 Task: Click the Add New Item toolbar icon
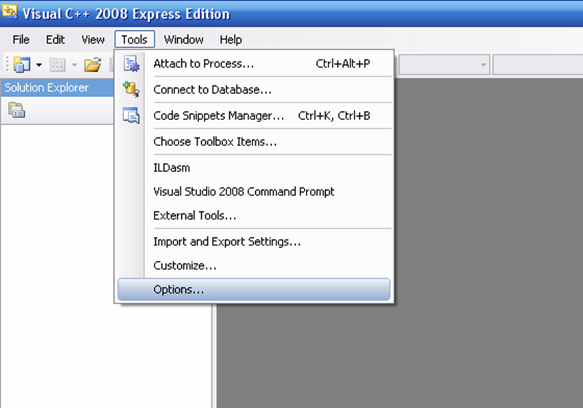57,65
